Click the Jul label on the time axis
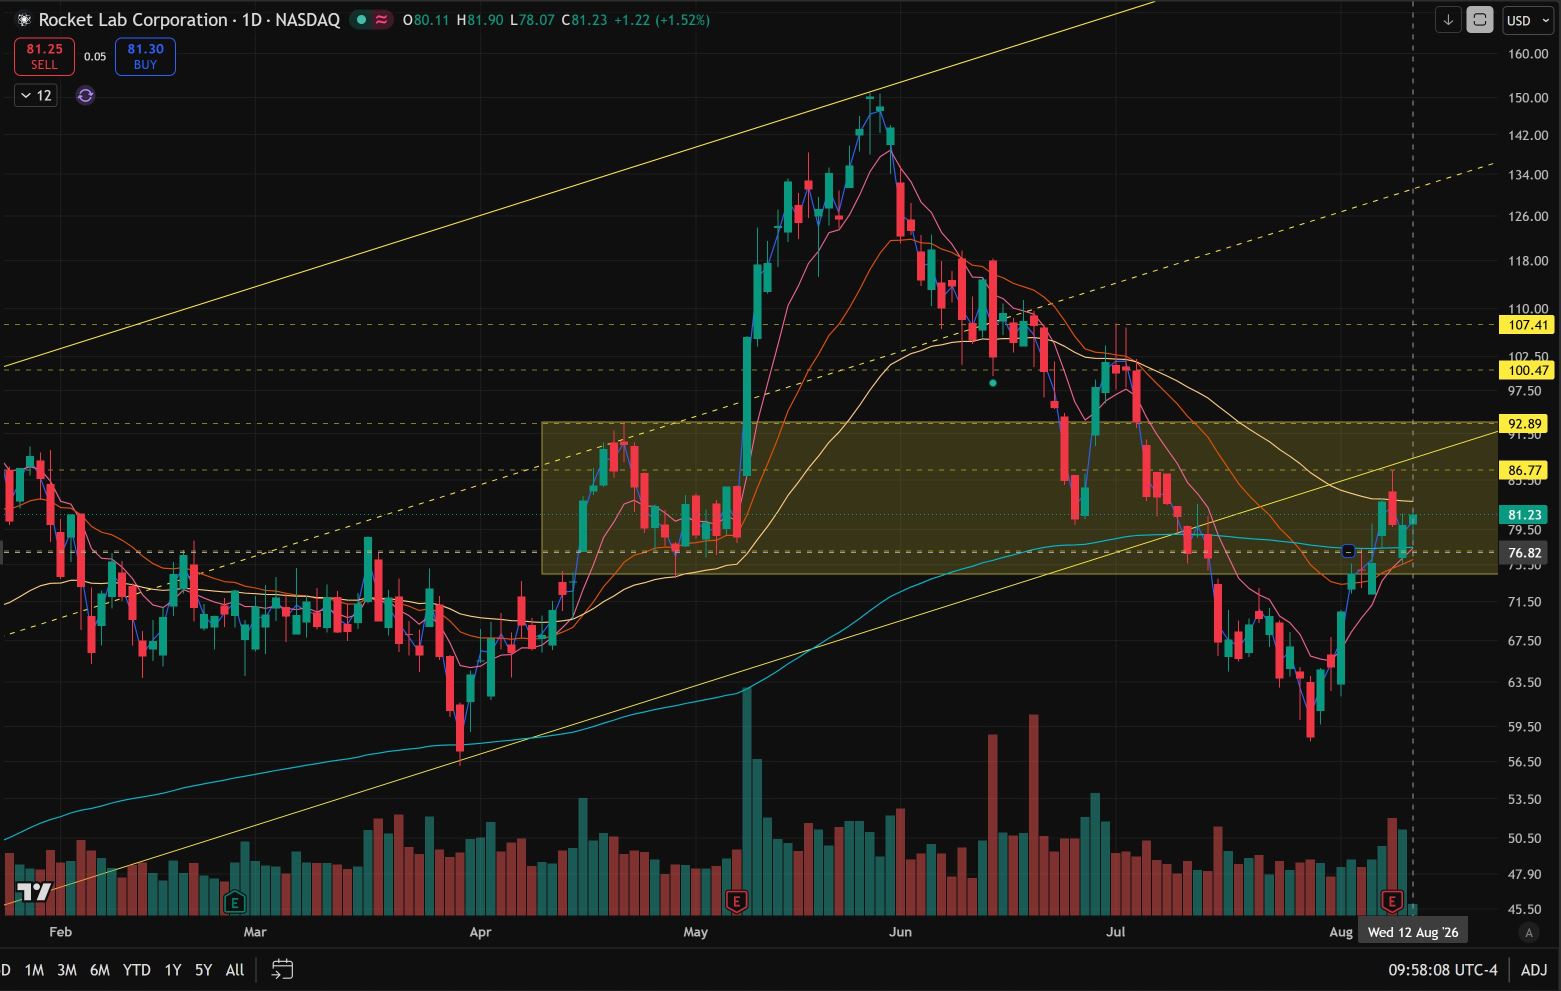This screenshot has width=1561, height=991. tap(1115, 932)
